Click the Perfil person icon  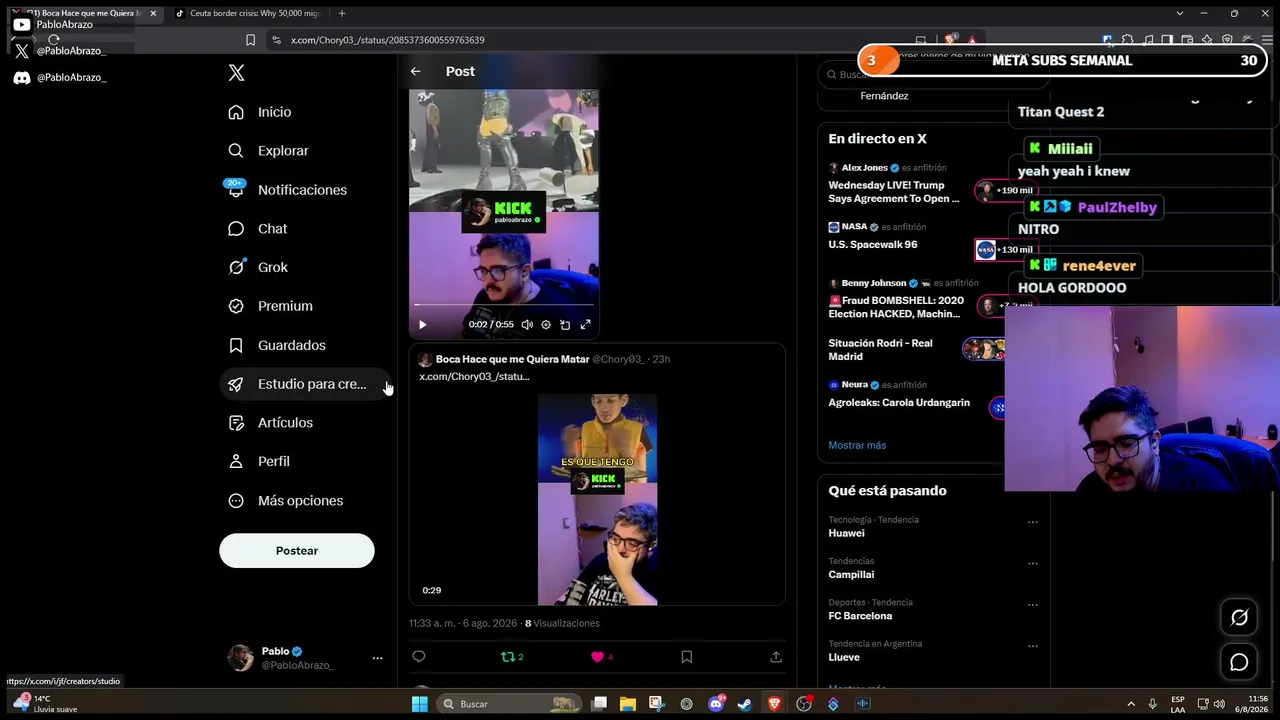(x=236, y=461)
